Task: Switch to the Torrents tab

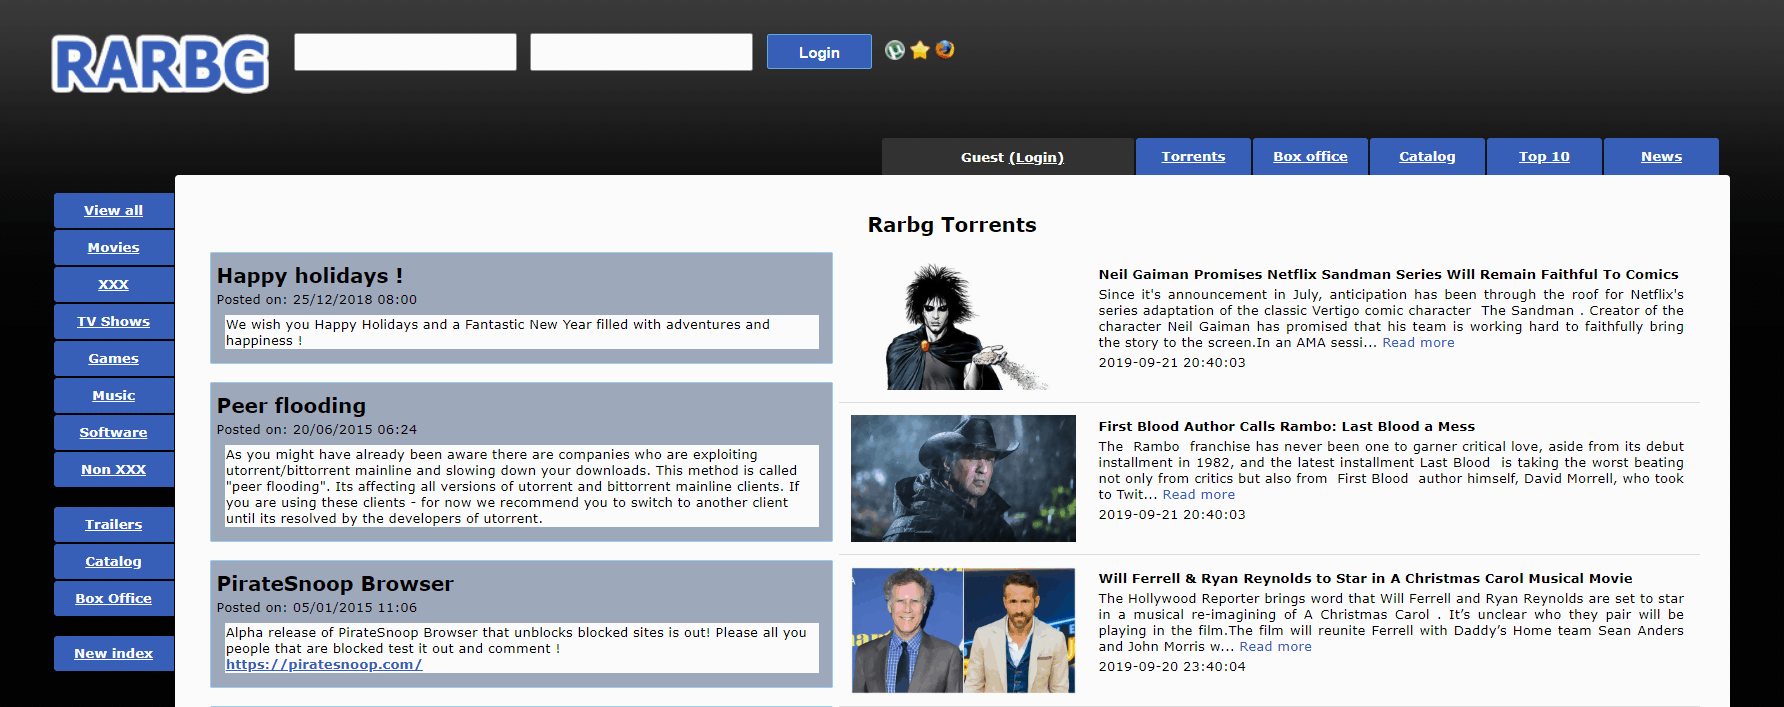Action: (x=1193, y=156)
